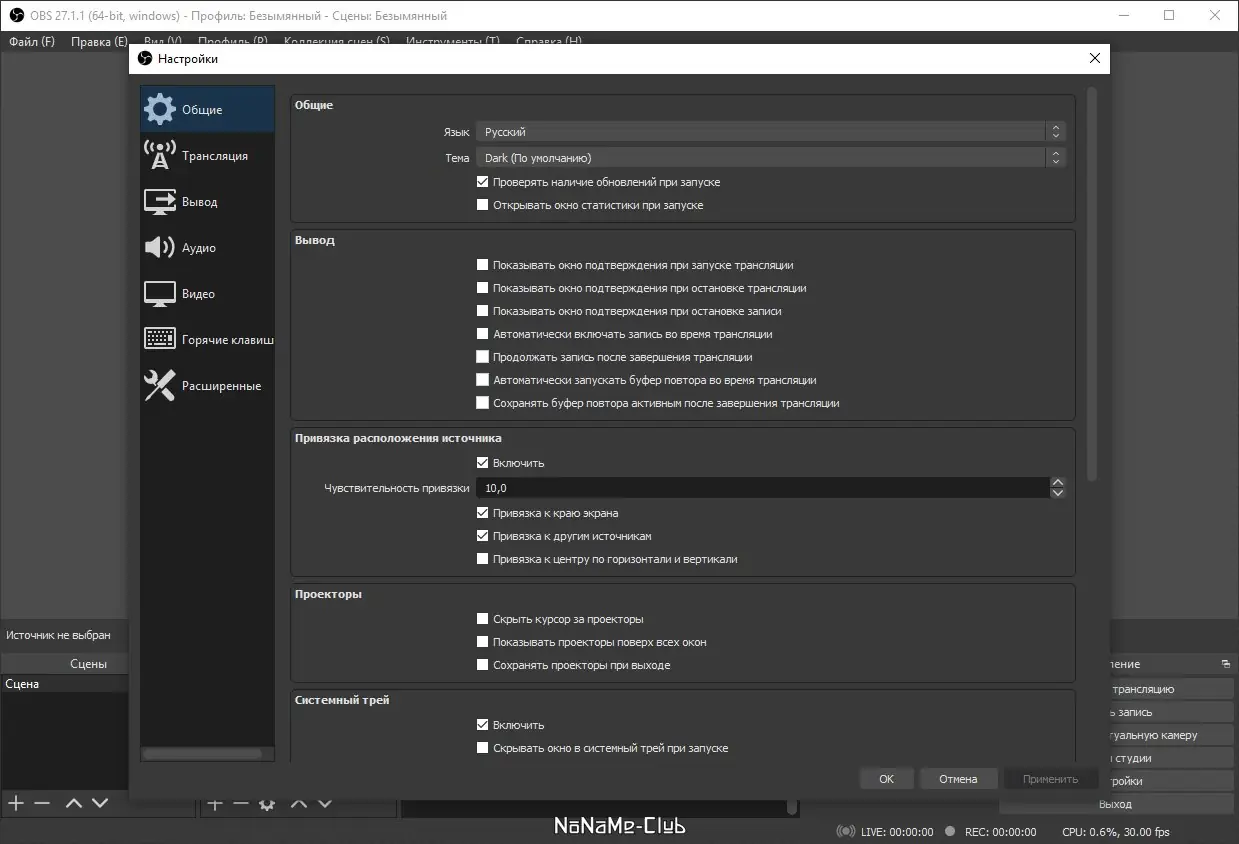Add a new scene with plus icon
Viewport: 1239px width, 844px height.
point(16,803)
